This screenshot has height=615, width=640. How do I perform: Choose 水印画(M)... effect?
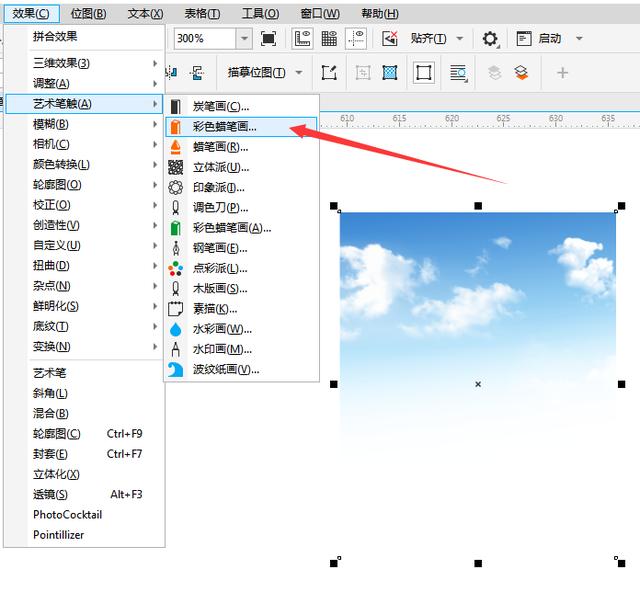coord(241,349)
